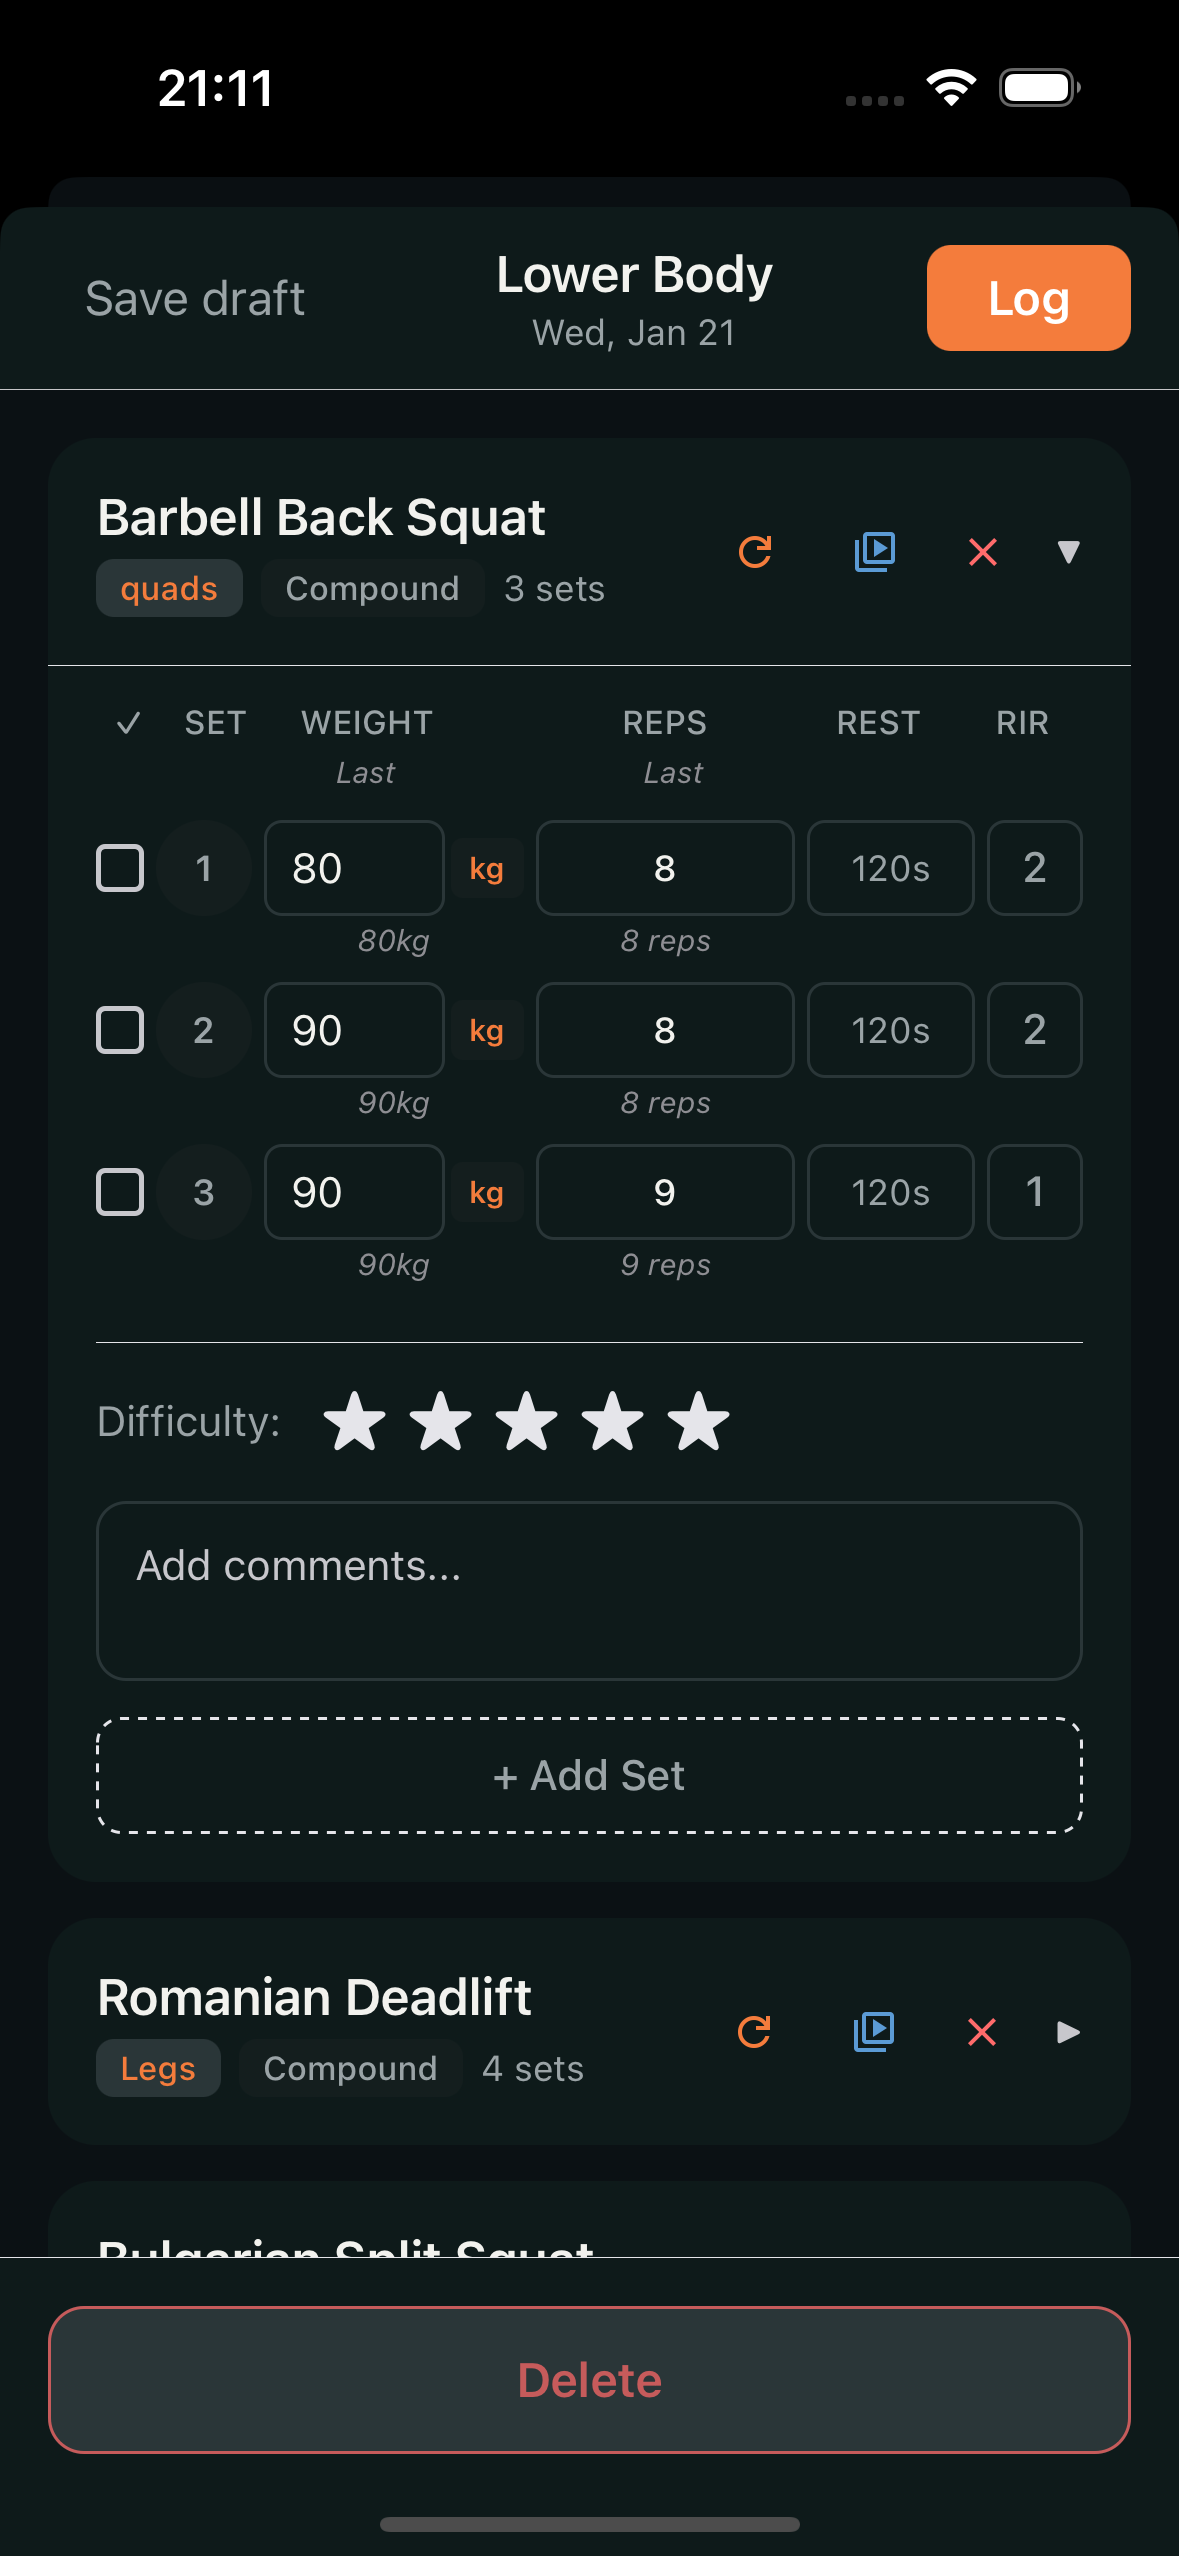Mark set 3 as done

(x=120, y=1192)
